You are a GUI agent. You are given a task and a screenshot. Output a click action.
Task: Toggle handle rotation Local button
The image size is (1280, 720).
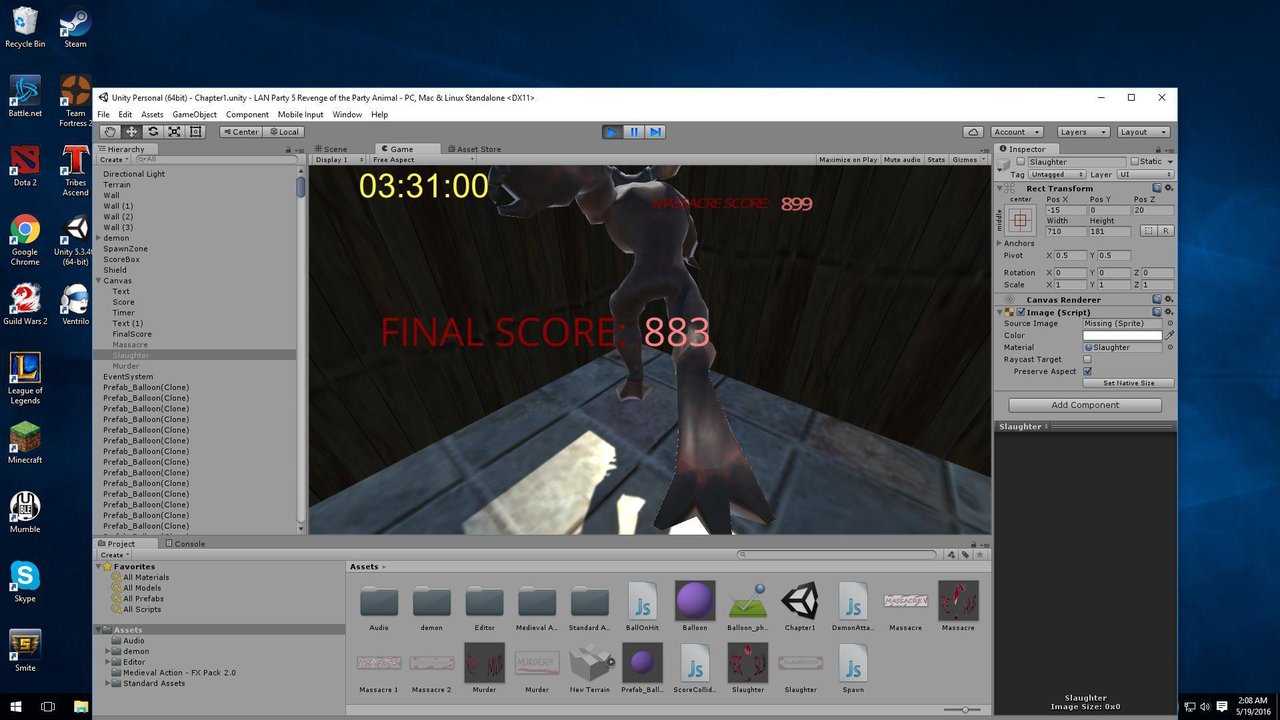283,132
